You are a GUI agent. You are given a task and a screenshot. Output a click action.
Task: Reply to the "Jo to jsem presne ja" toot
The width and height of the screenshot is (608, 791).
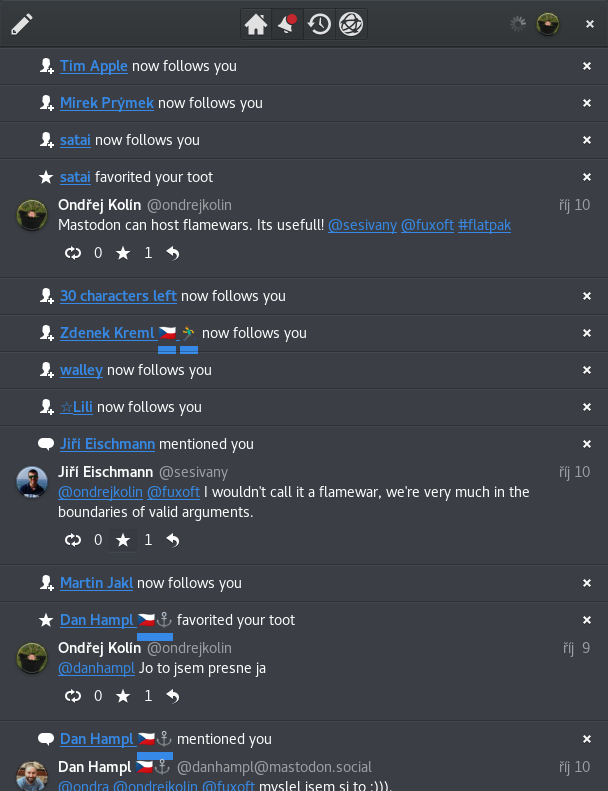click(173, 696)
